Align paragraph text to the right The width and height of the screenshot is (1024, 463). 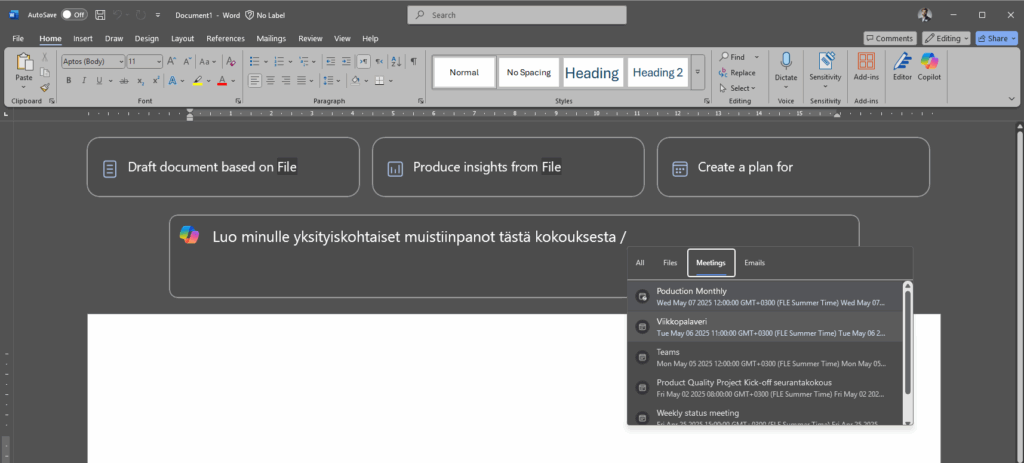(286, 81)
